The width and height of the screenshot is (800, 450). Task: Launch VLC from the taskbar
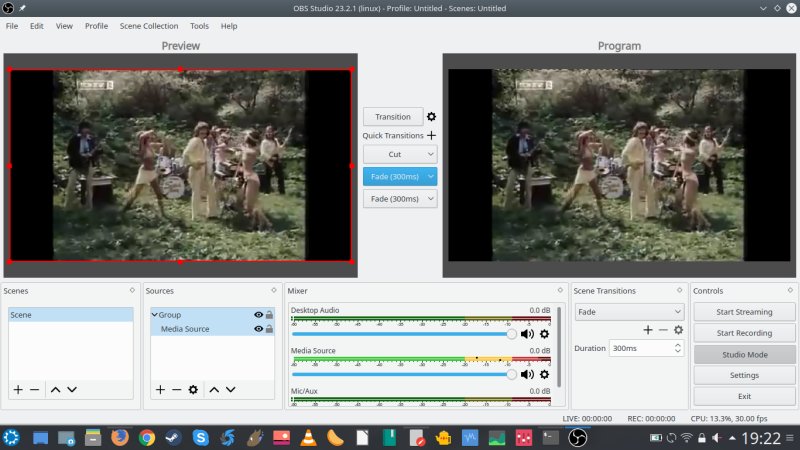pyautogui.click(x=309, y=438)
